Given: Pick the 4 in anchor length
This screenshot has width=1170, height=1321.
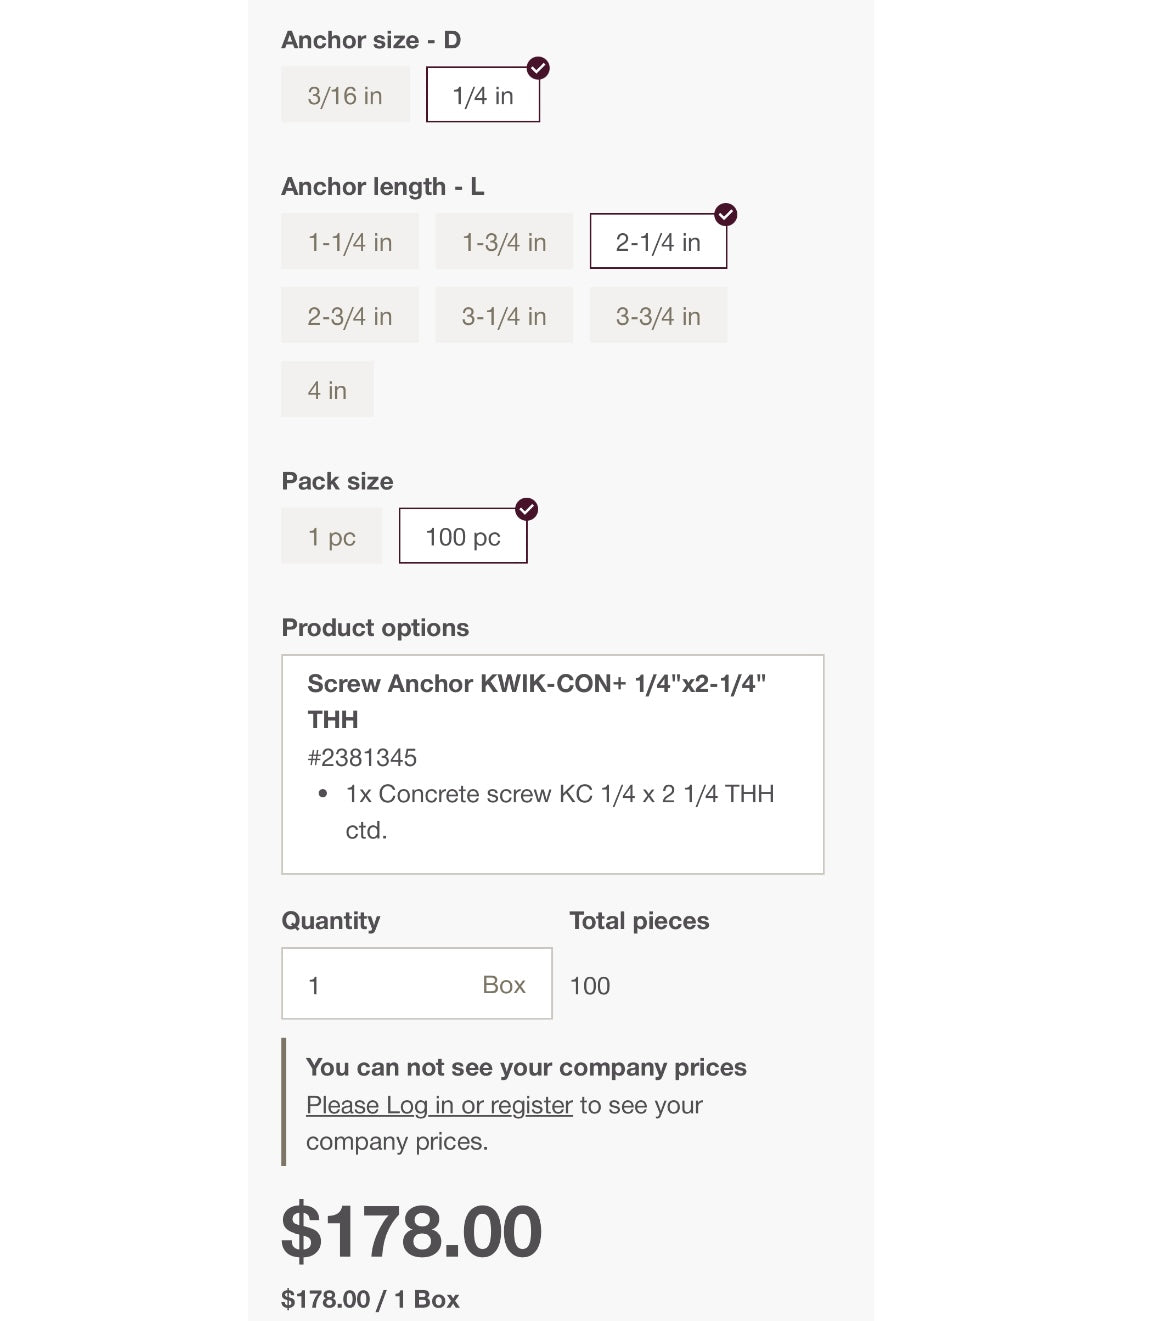Looking at the screenshot, I should click(x=327, y=390).
